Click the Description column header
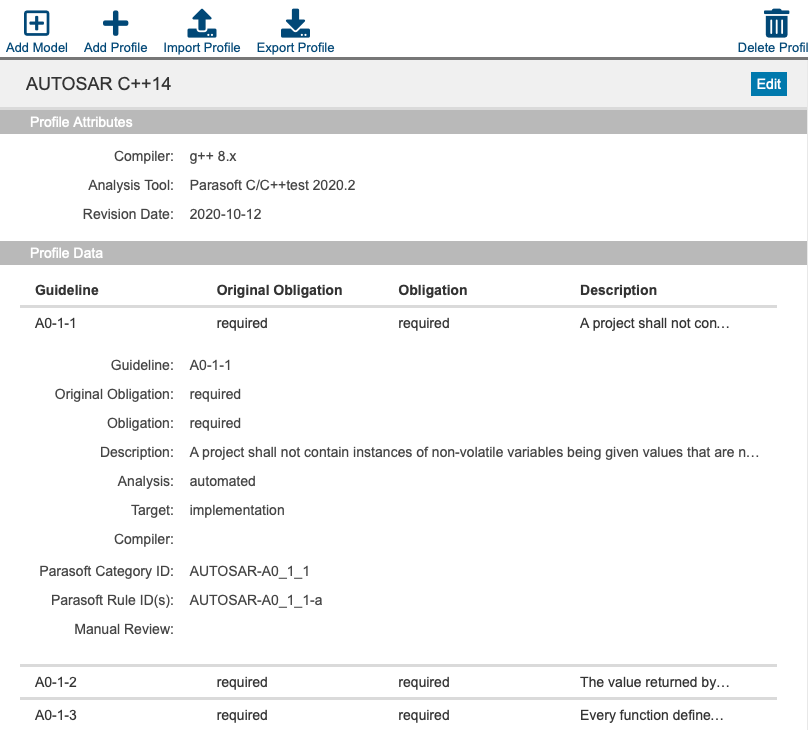 [x=618, y=290]
